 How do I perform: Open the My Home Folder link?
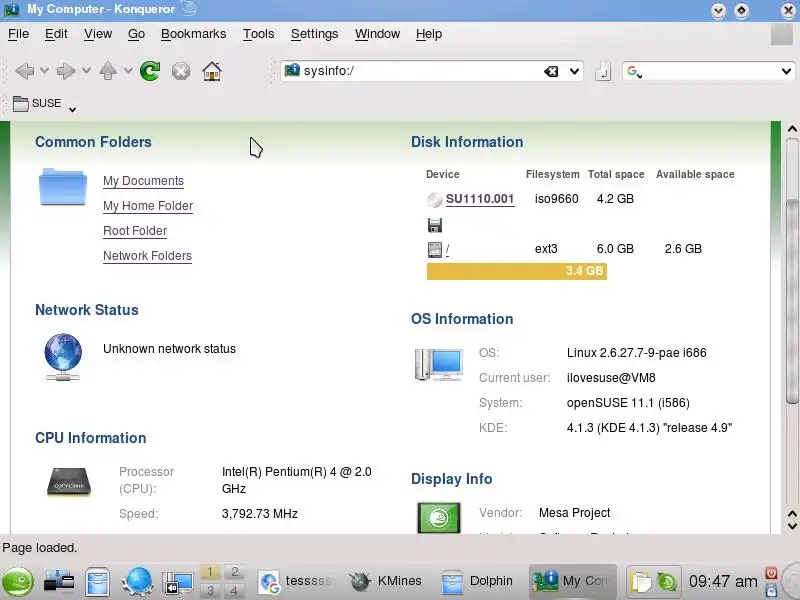coord(148,206)
